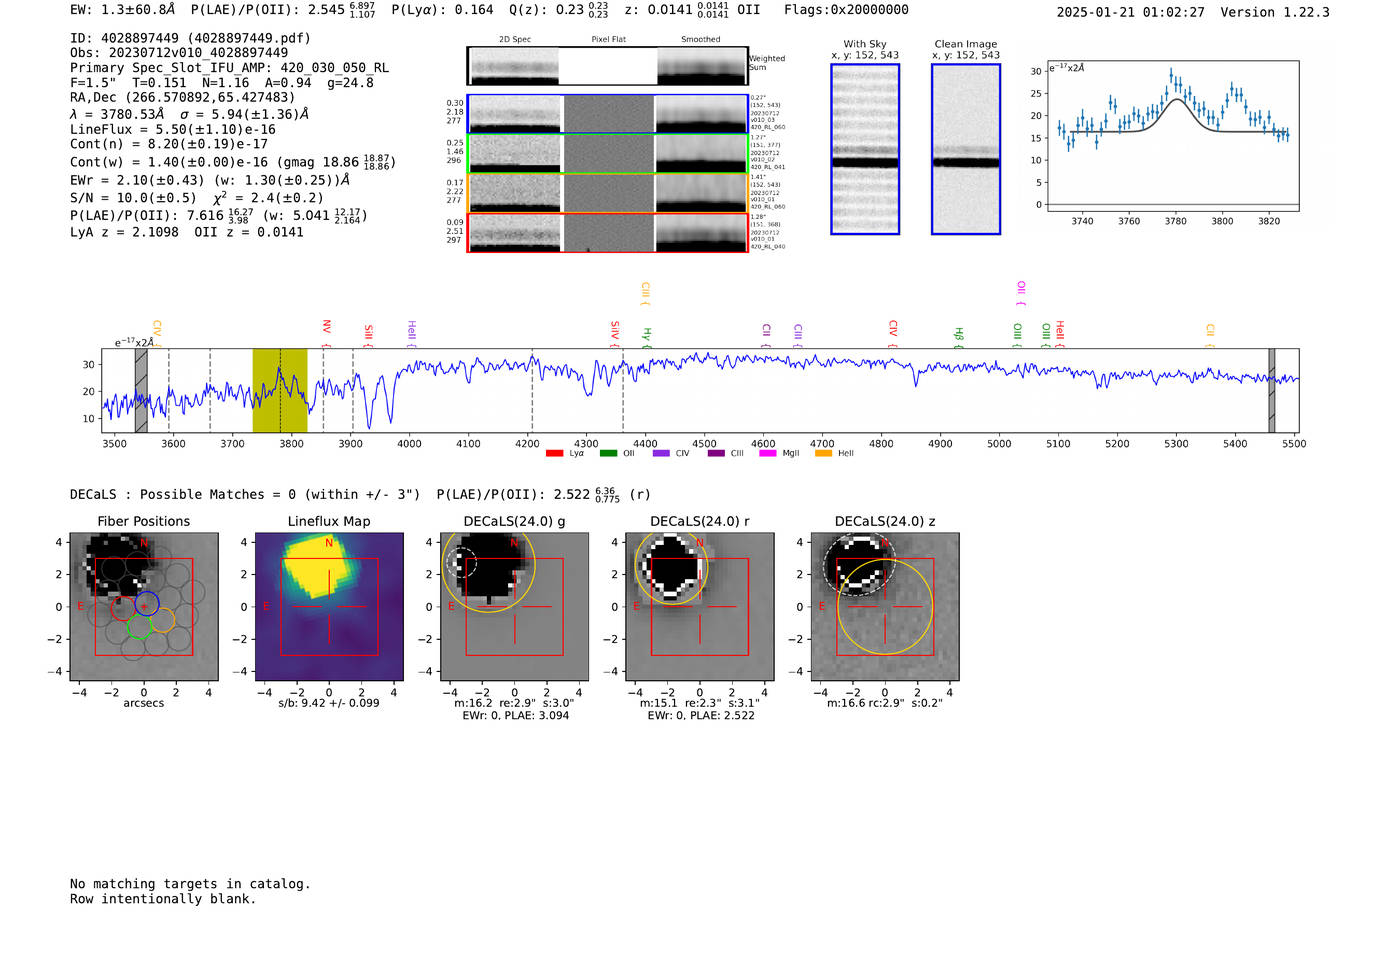Click the red NV line marker label
1400x953 pixels.
tap(326, 331)
